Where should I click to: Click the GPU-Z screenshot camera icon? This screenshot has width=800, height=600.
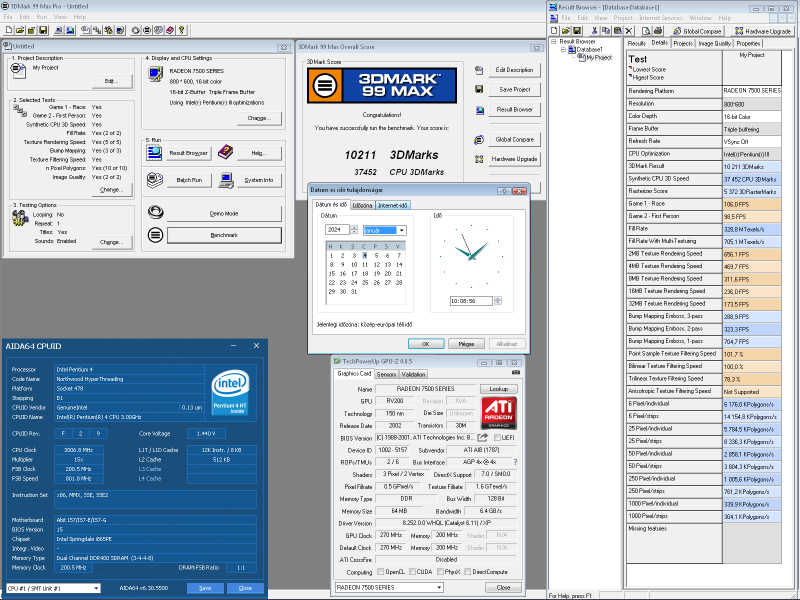pyautogui.click(x=516, y=373)
